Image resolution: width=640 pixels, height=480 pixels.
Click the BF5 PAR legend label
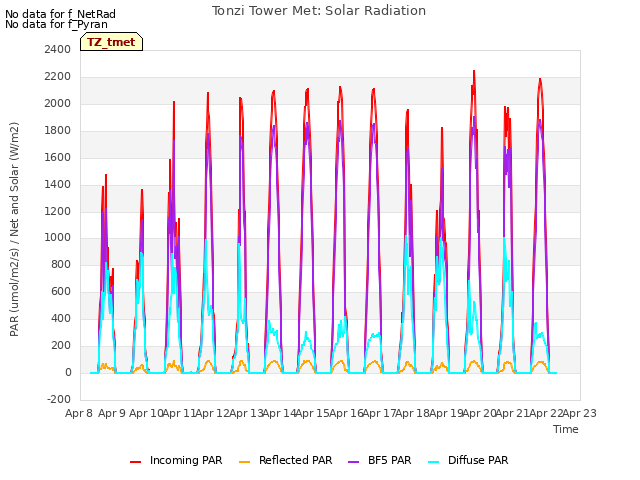point(389,460)
